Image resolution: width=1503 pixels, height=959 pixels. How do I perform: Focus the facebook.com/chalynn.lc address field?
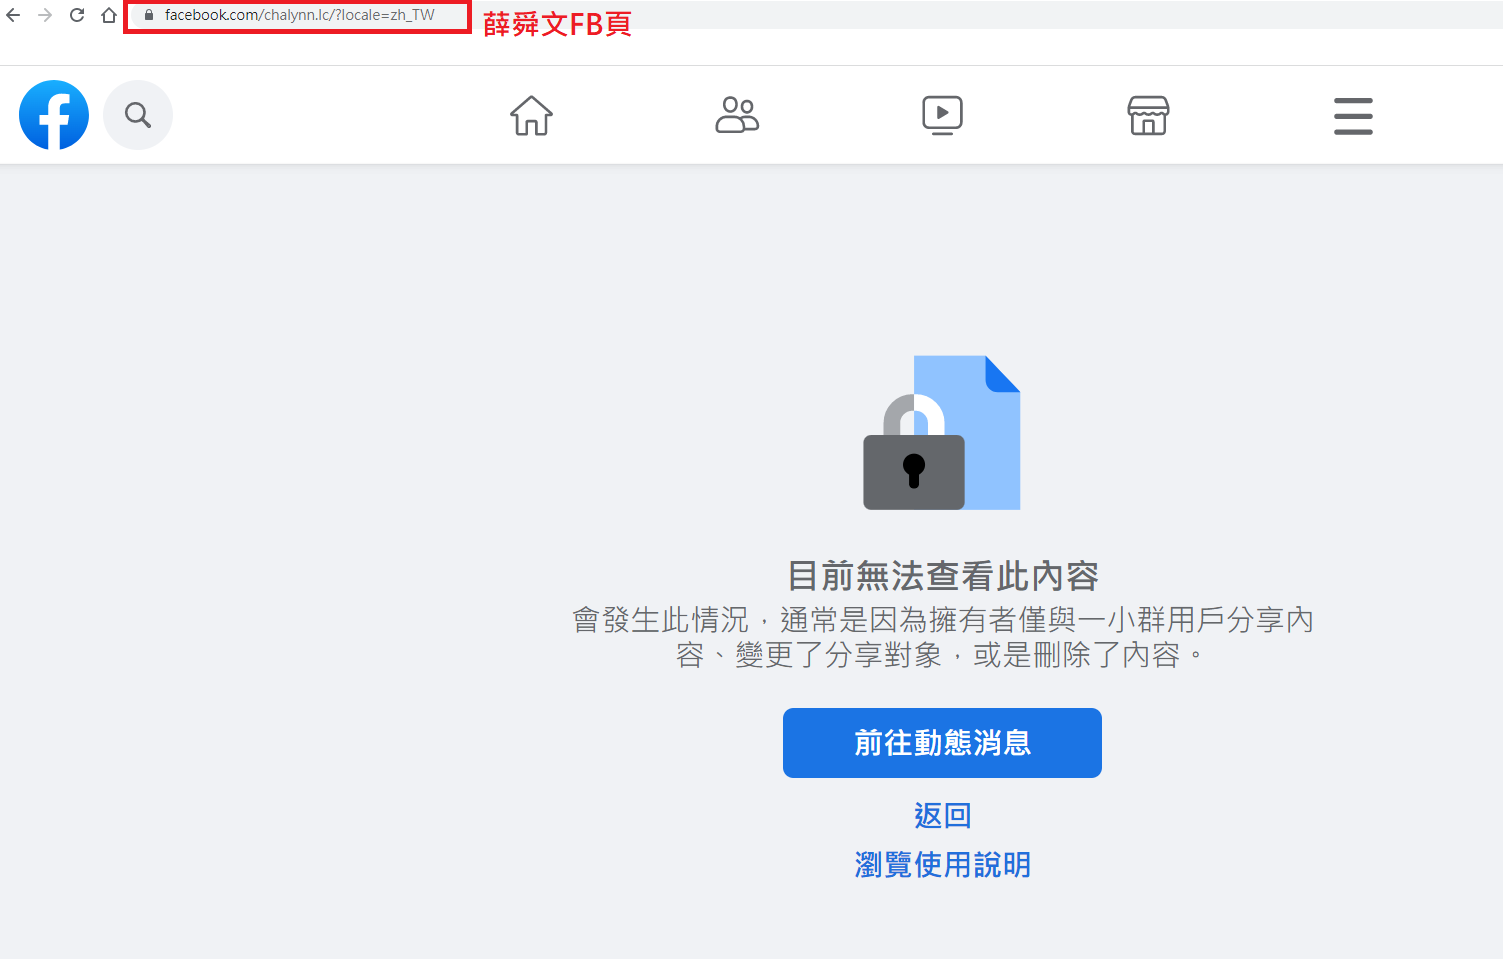point(297,16)
